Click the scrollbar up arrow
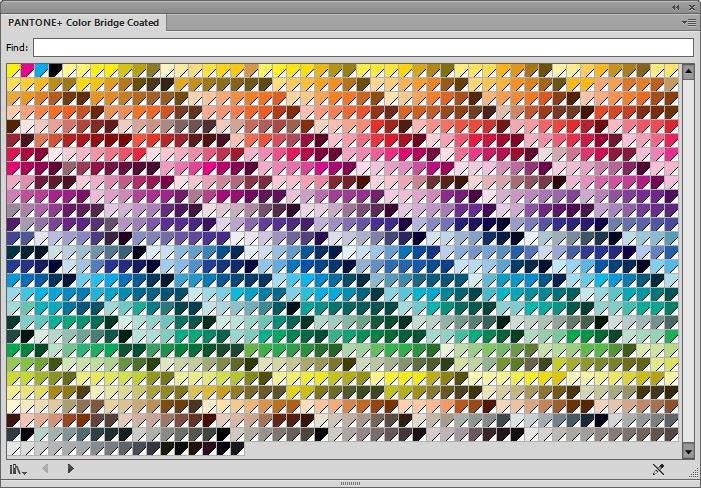 coord(688,71)
